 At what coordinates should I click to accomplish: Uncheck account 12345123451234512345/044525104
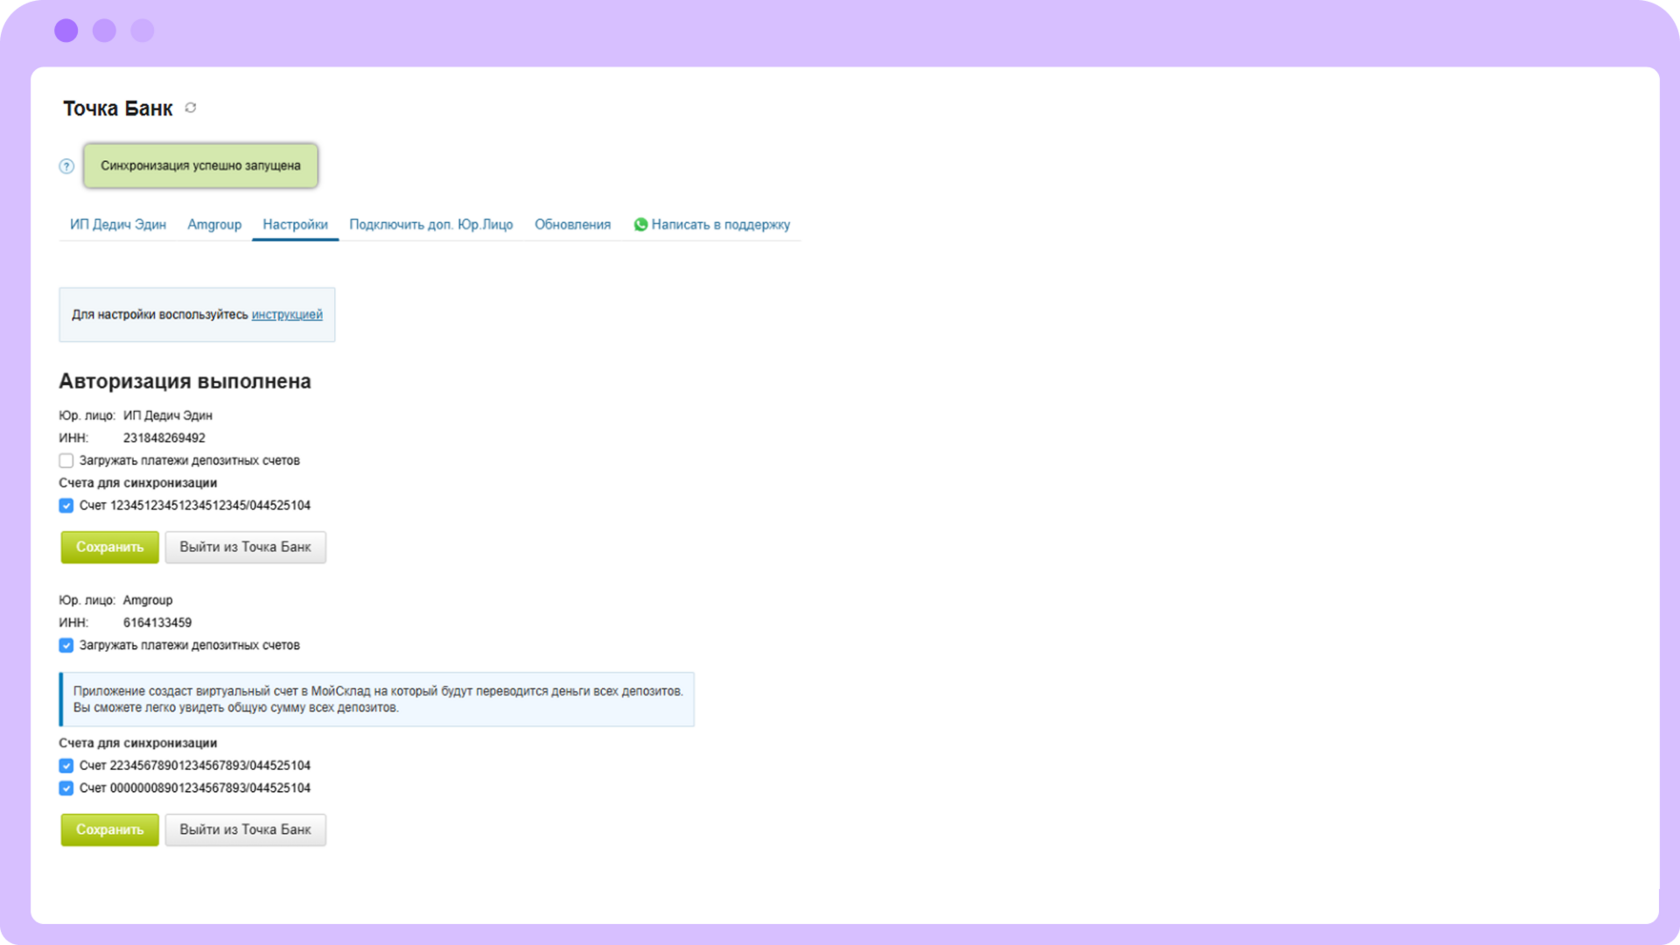click(66, 506)
